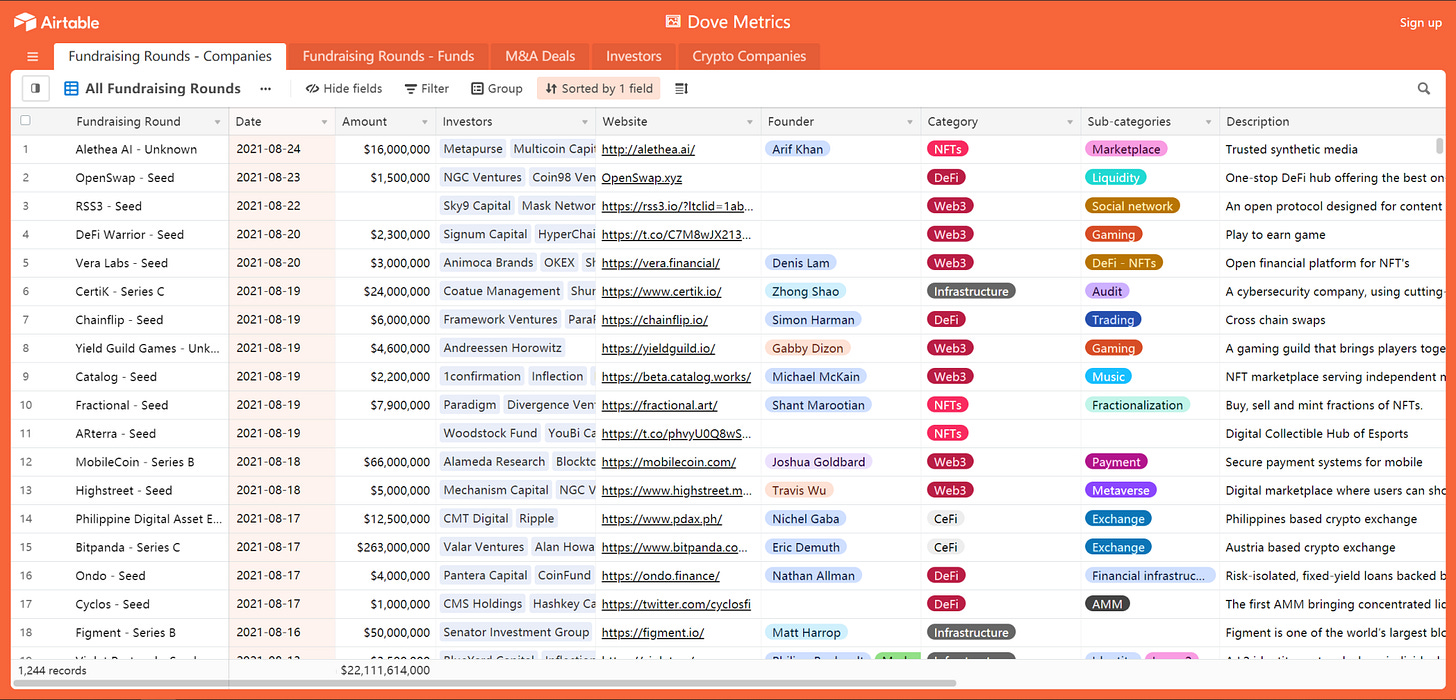
Task: Open the https://www.certik.io/ link
Action: pos(661,292)
